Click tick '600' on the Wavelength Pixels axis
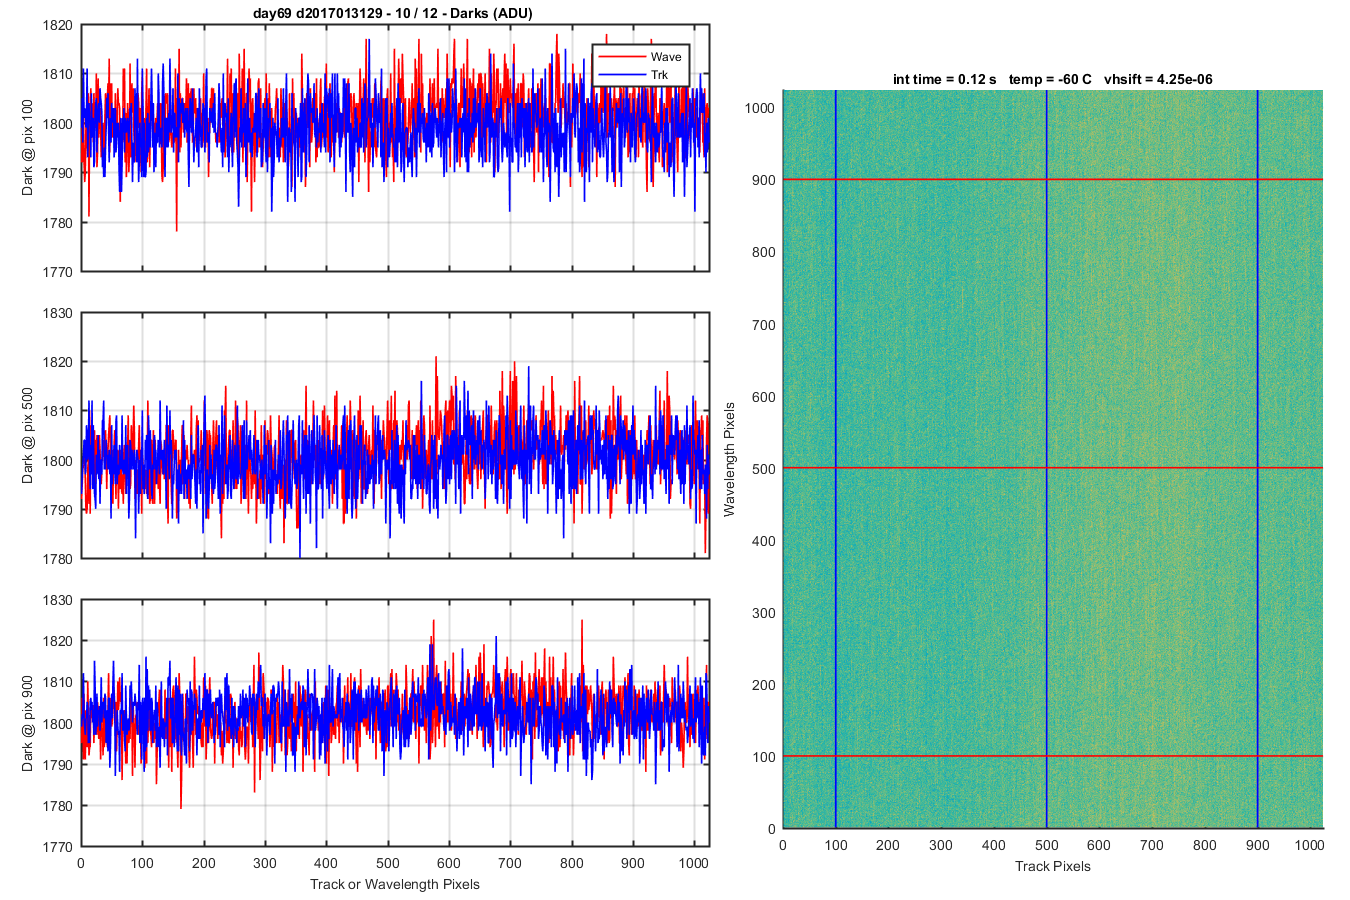The height and width of the screenshot is (900, 1350). click(x=764, y=396)
